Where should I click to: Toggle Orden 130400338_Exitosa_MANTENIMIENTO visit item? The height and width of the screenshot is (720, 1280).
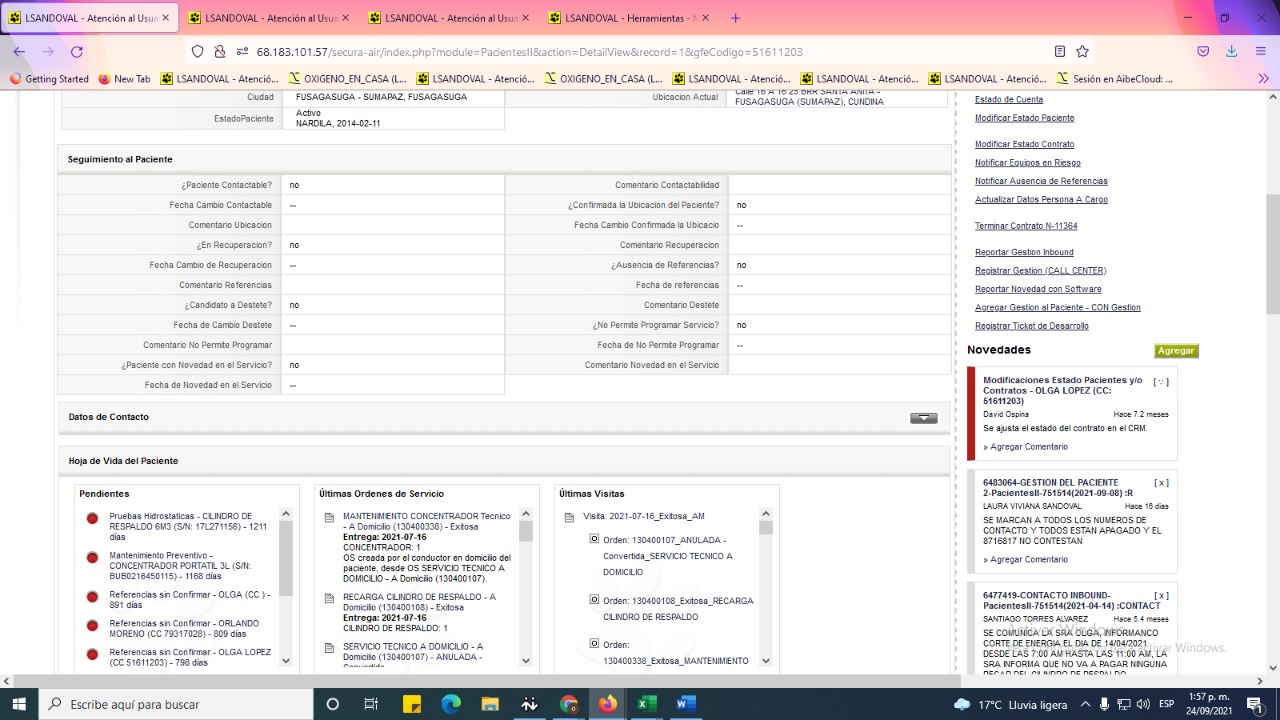pos(594,645)
